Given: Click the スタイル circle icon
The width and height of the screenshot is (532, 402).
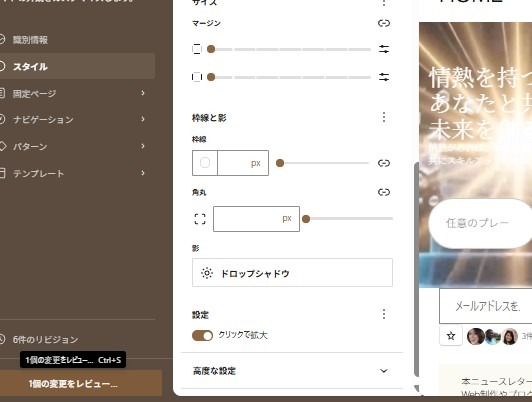Looking at the screenshot, I should click(x=2, y=66).
